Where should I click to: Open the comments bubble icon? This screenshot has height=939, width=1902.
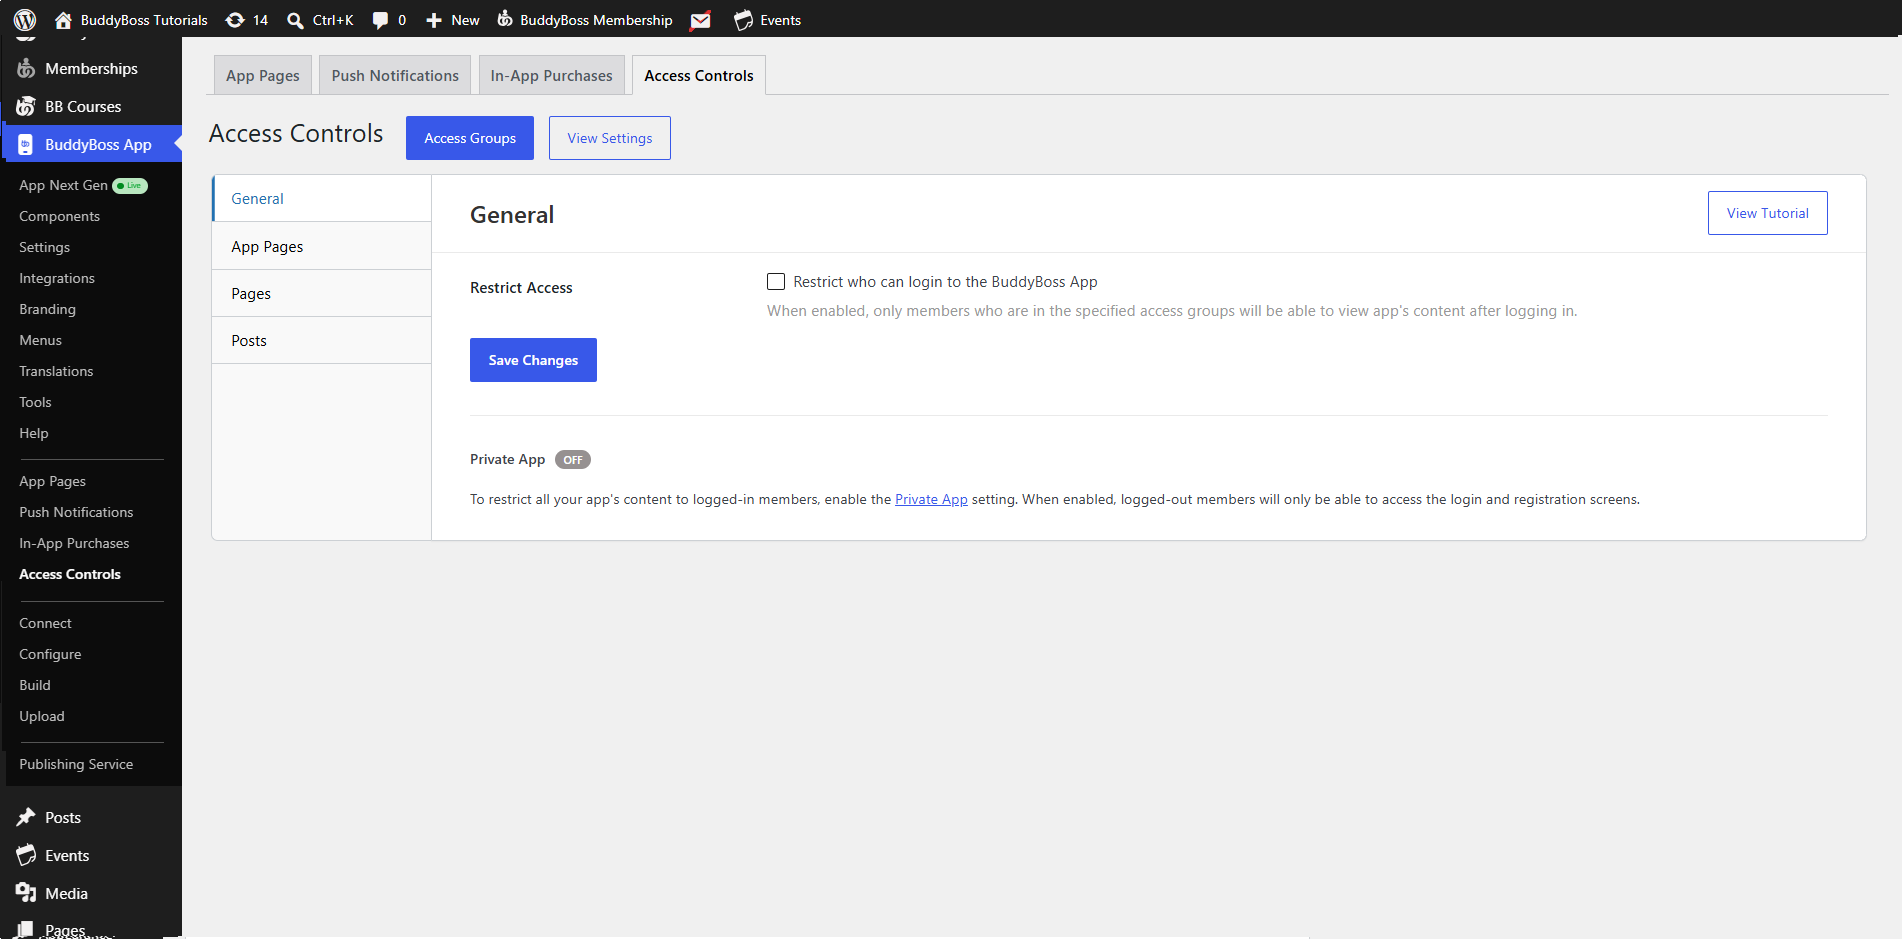click(x=380, y=20)
